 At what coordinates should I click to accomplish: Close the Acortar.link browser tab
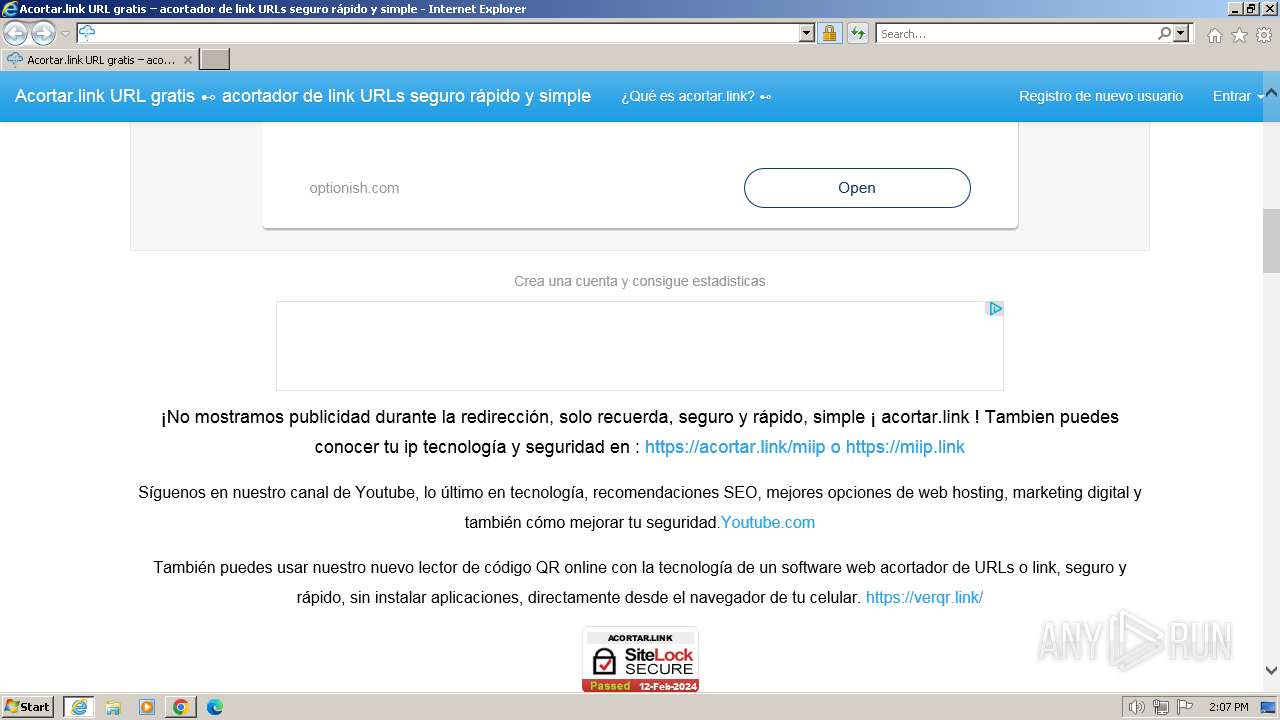(x=187, y=60)
